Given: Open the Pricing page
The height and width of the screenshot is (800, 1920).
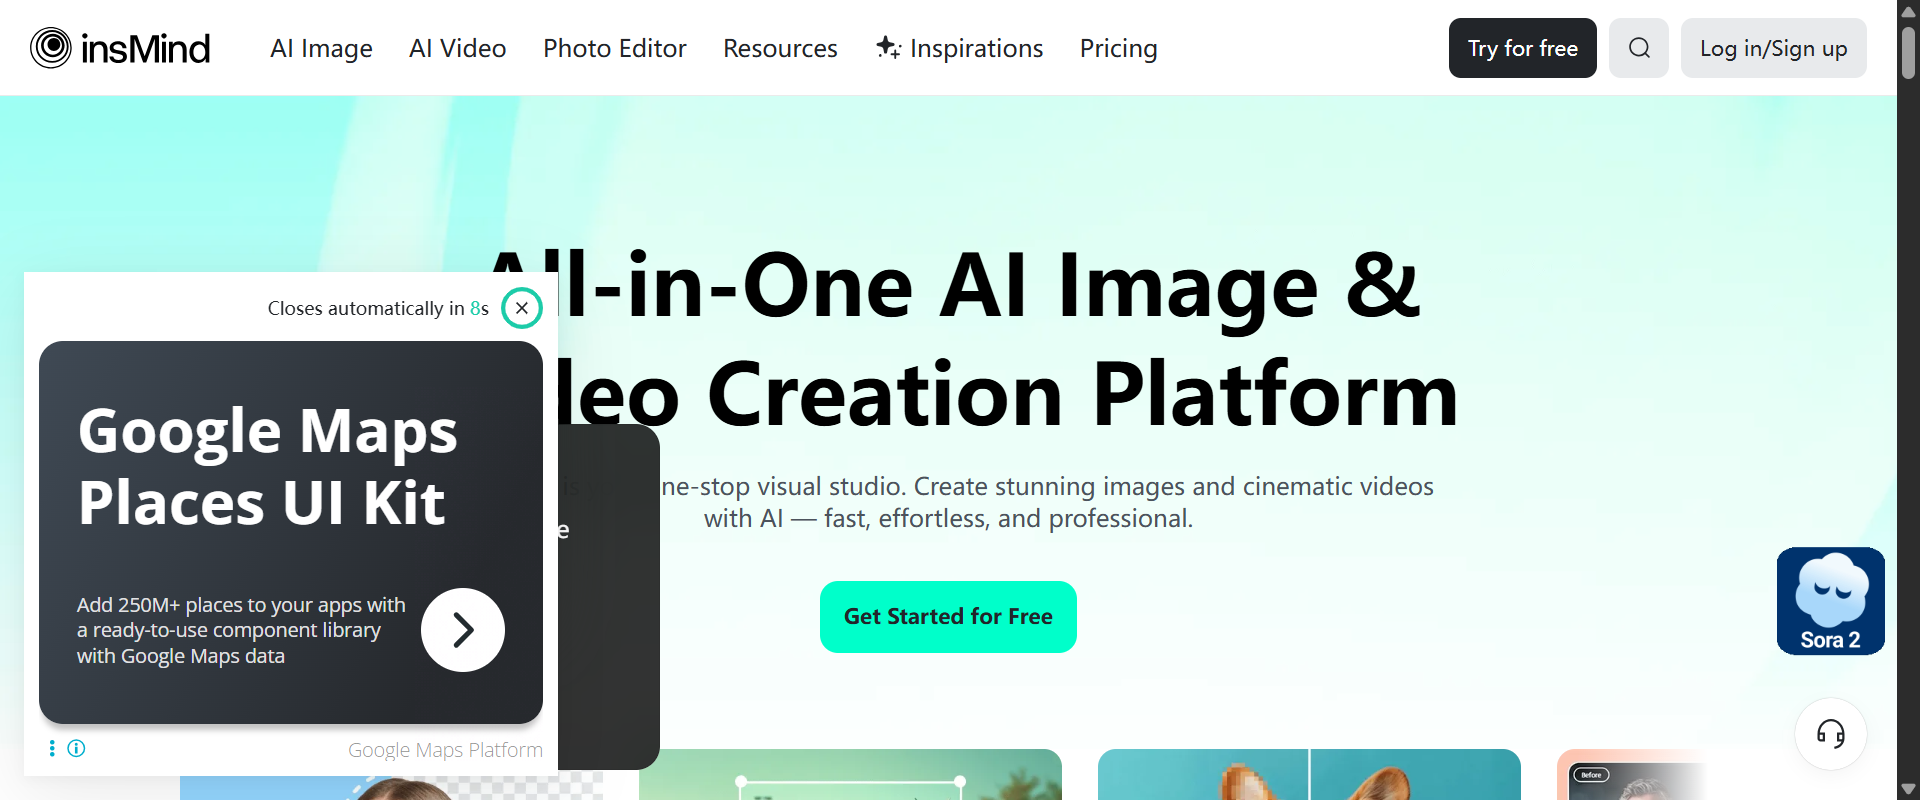Looking at the screenshot, I should point(1118,48).
